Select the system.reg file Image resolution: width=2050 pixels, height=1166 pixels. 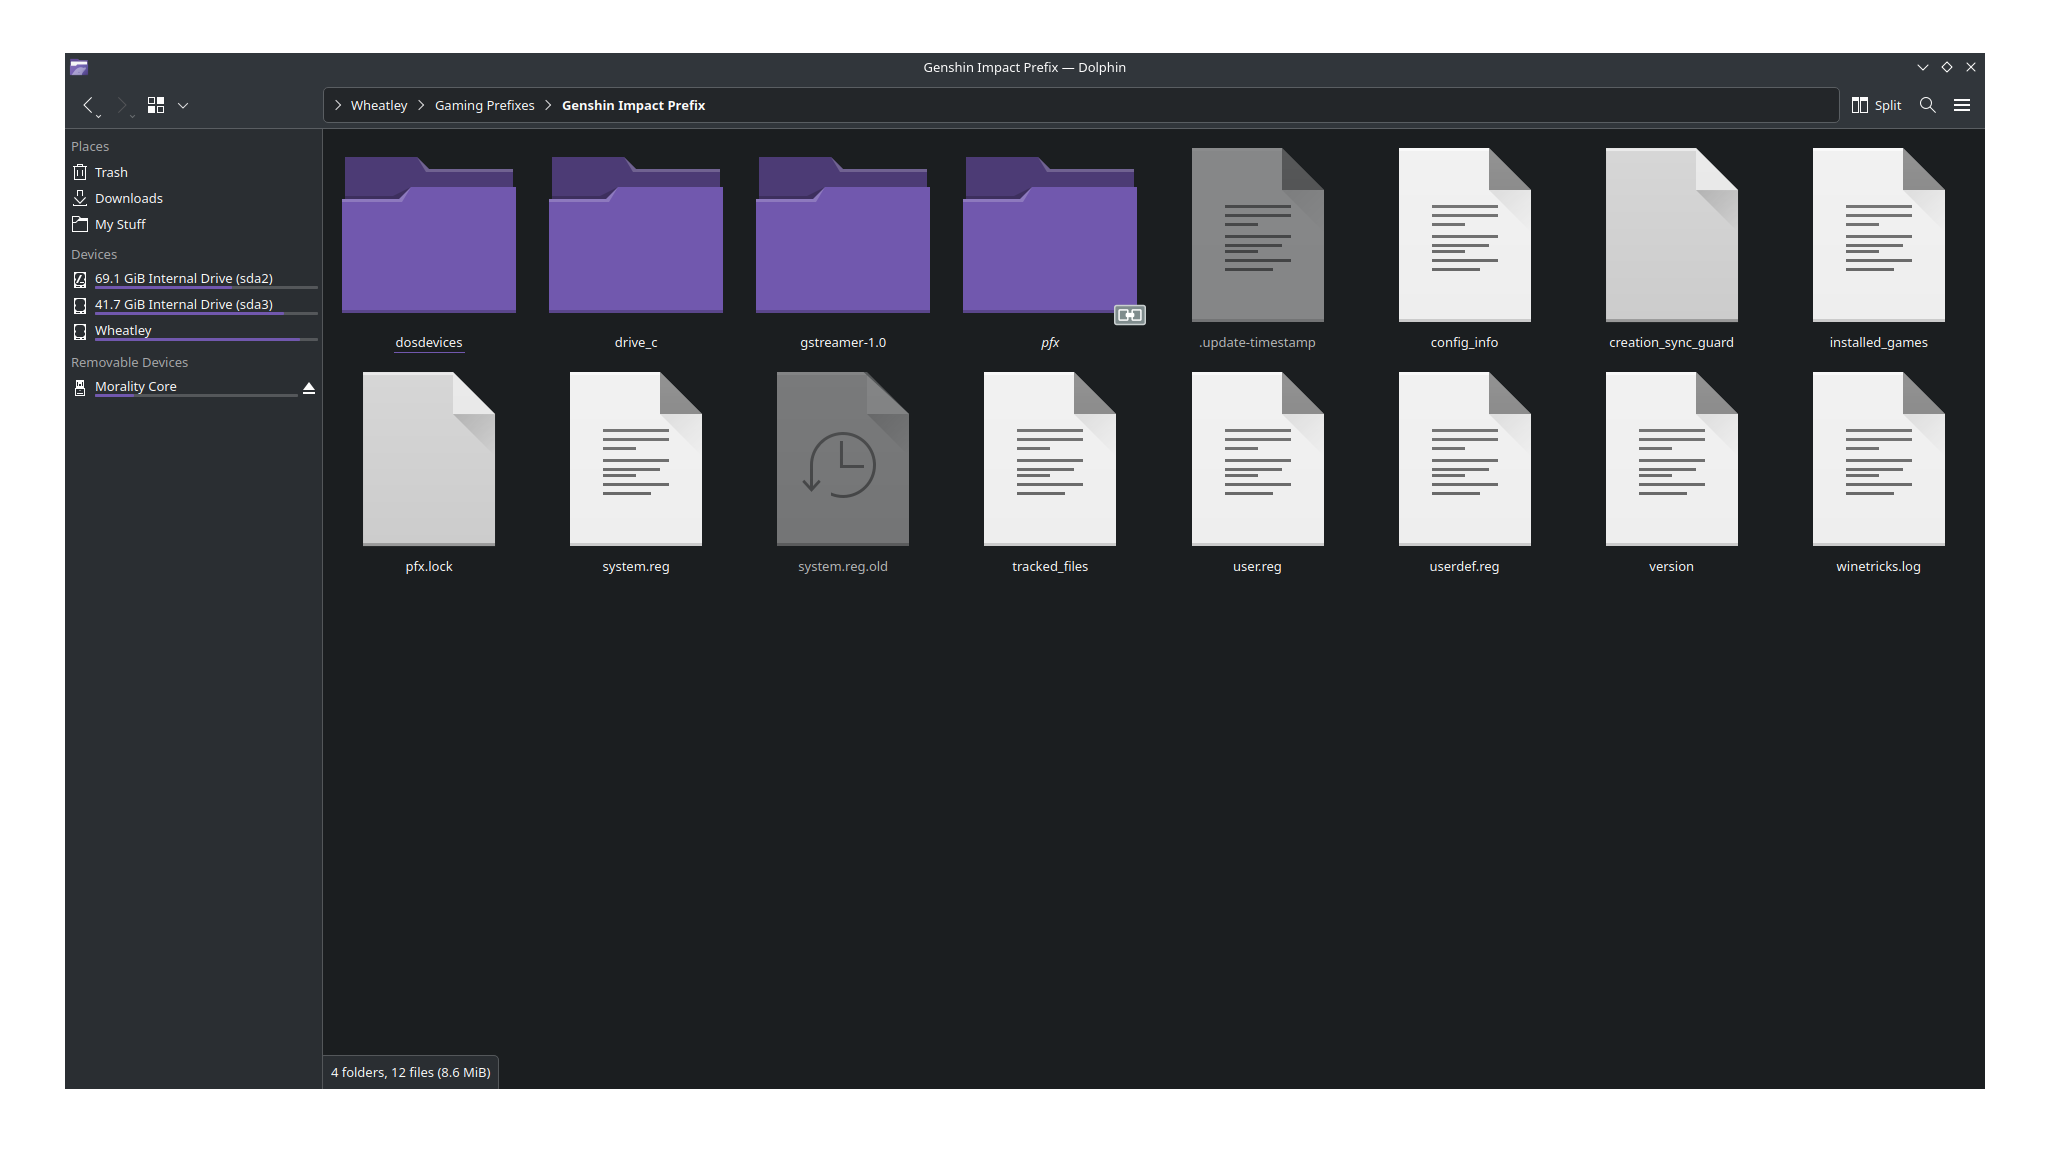click(x=635, y=460)
